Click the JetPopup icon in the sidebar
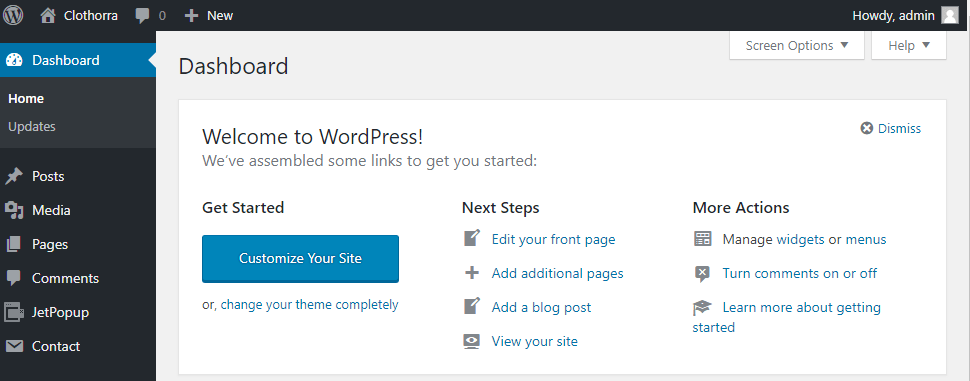970x381 pixels. click(x=14, y=312)
